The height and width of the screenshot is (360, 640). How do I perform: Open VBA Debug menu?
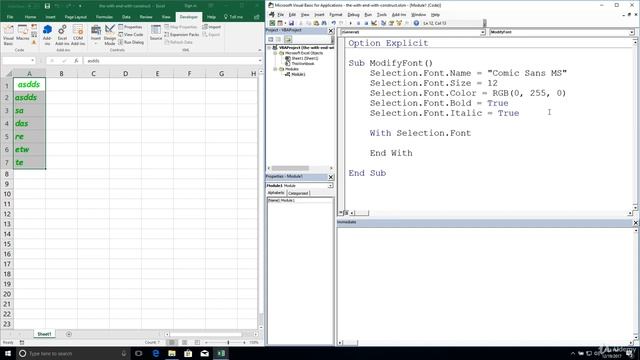coord(353,15)
